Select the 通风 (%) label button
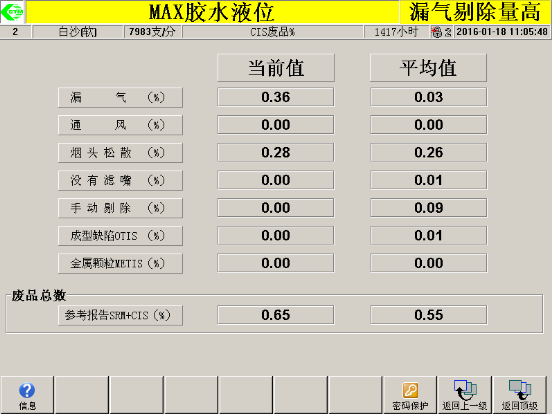This screenshot has width=552, height=415. [120, 125]
